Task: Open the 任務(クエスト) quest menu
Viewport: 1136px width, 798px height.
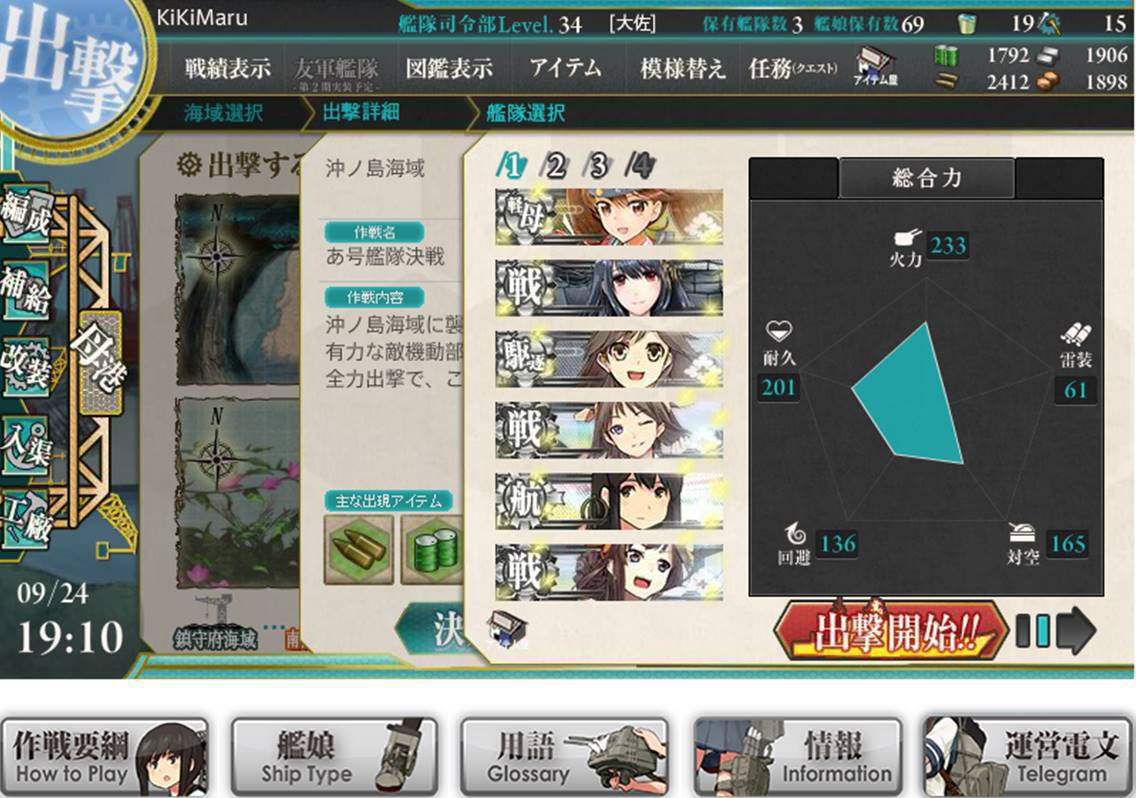Action: (x=793, y=69)
